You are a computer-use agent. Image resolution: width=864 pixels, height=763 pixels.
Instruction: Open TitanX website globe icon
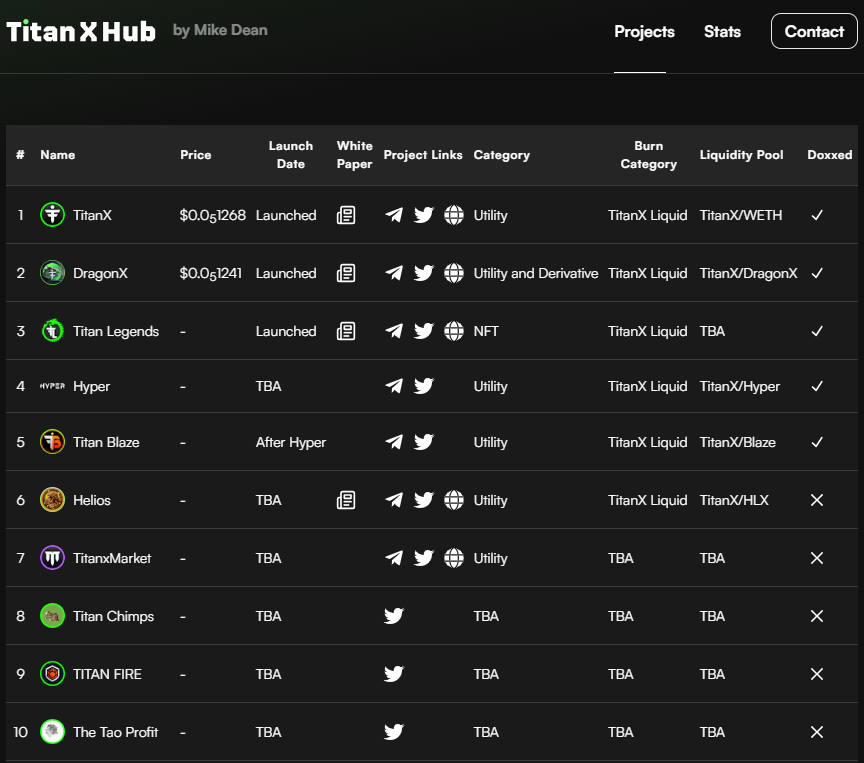[x=454, y=215]
